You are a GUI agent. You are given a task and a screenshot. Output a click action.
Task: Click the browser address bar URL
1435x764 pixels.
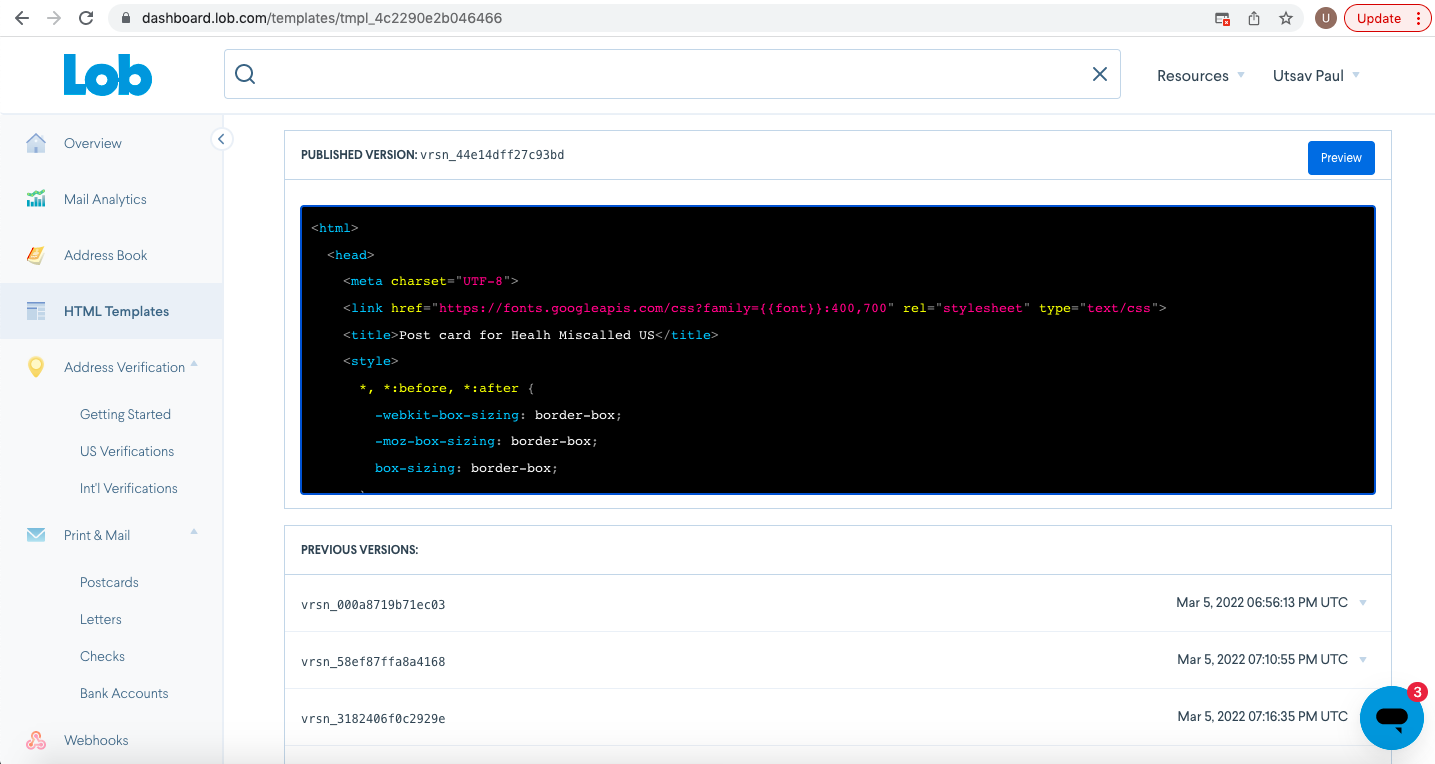point(322,18)
